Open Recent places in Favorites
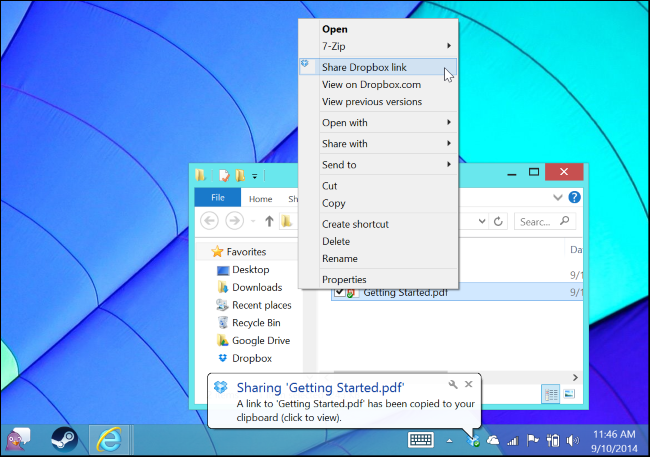The image size is (650, 457). [254, 305]
